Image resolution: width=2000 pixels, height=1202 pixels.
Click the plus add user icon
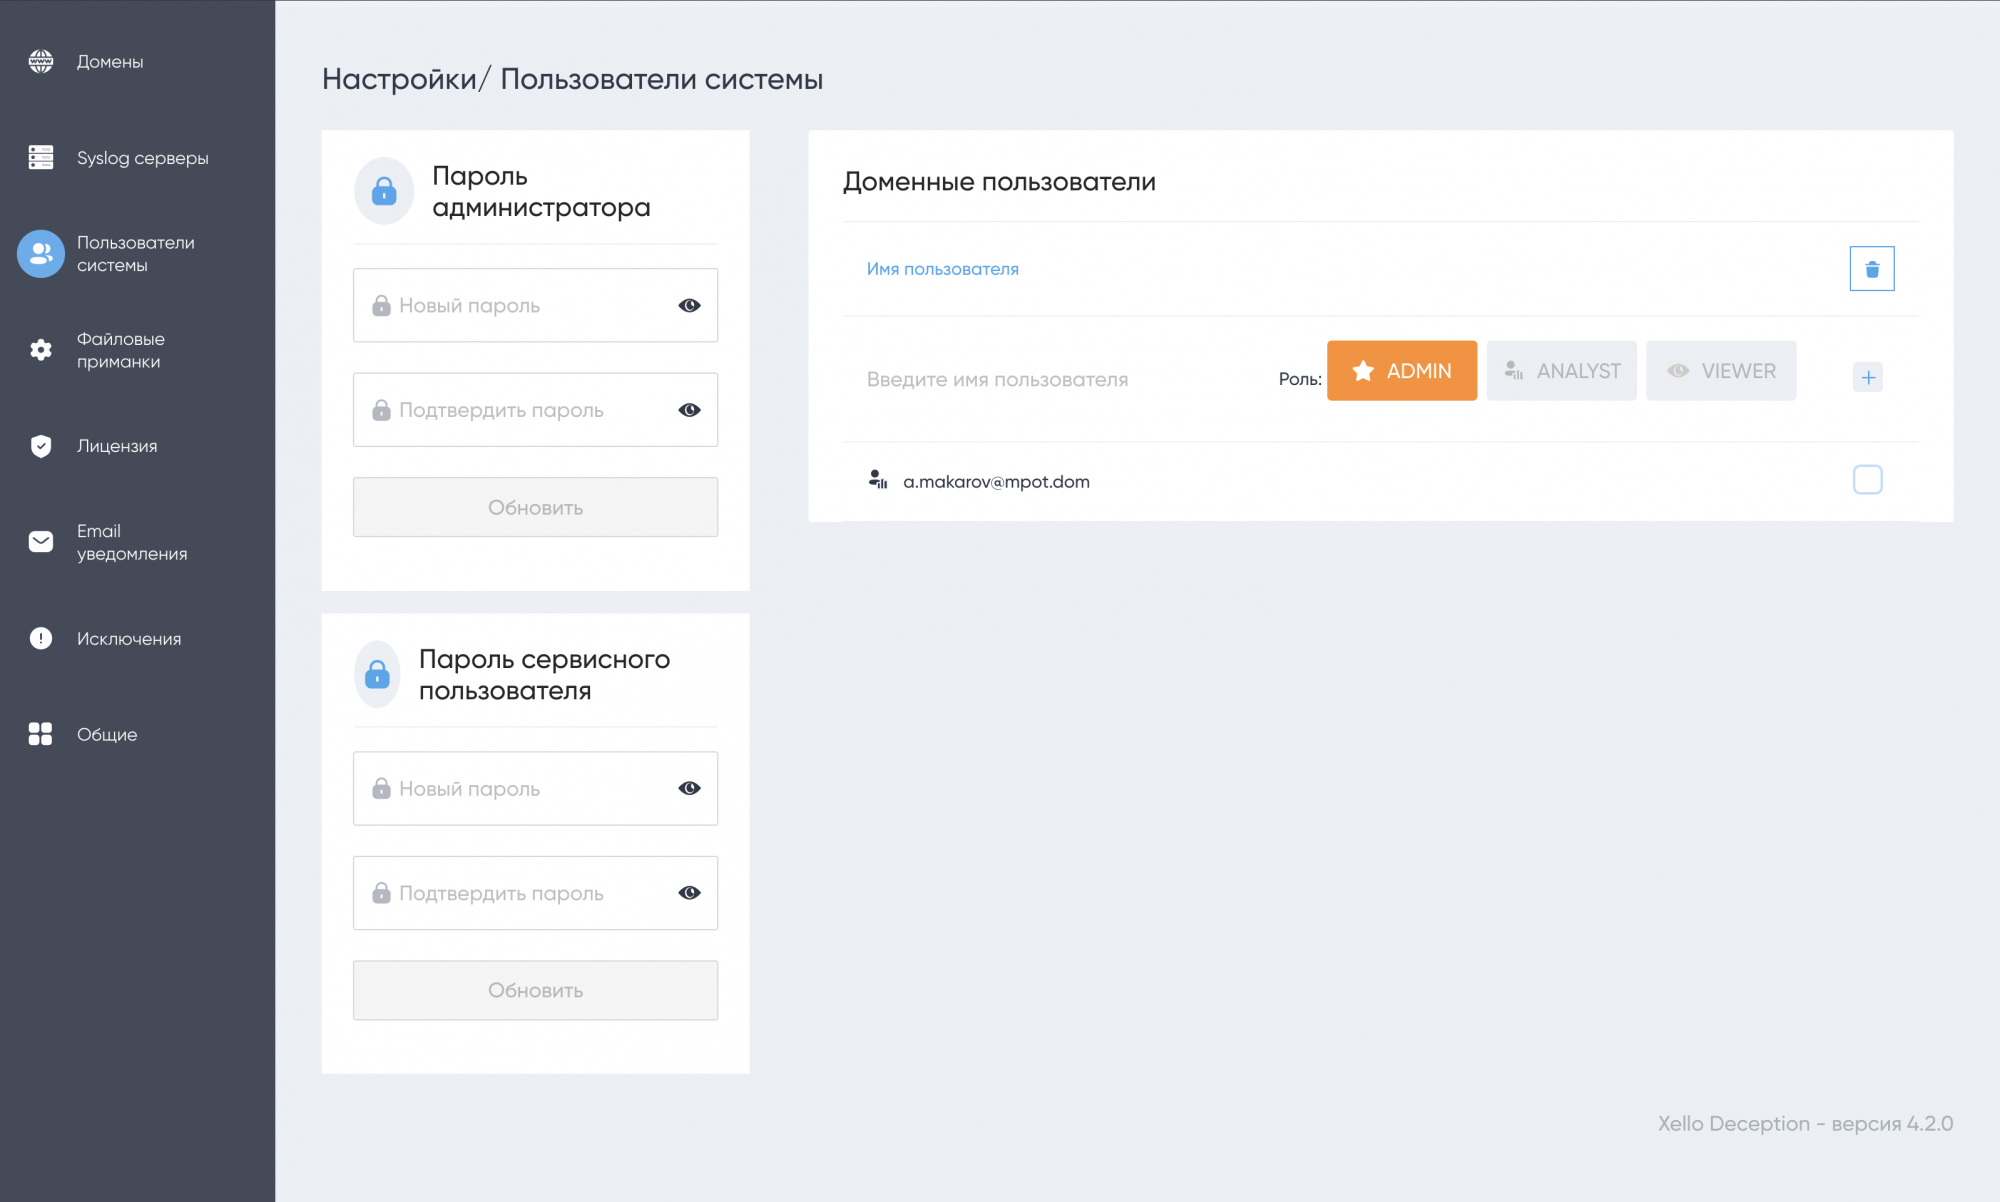(x=1867, y=378)
